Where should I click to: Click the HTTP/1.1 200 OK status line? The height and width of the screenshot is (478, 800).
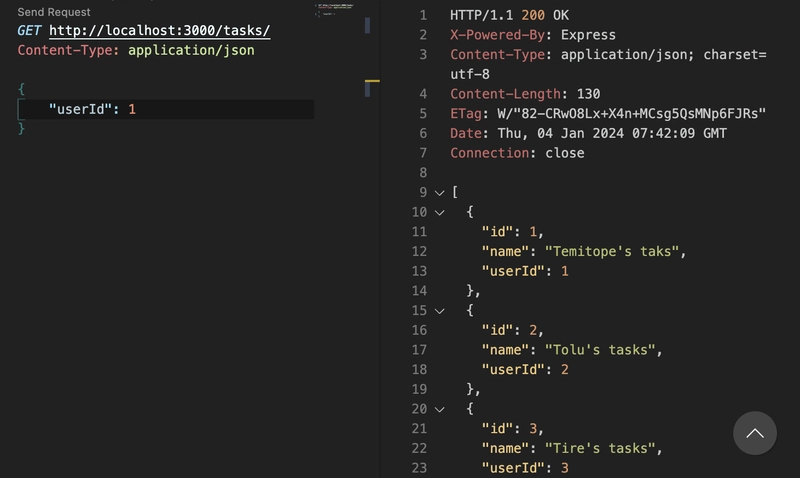[509, 15]
